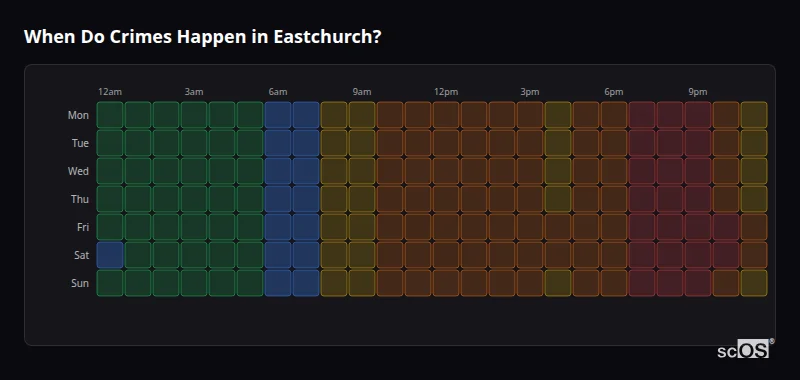Click the Saturday 1am green cell
This screenshot has height=380, width=800.
[138, 255]
